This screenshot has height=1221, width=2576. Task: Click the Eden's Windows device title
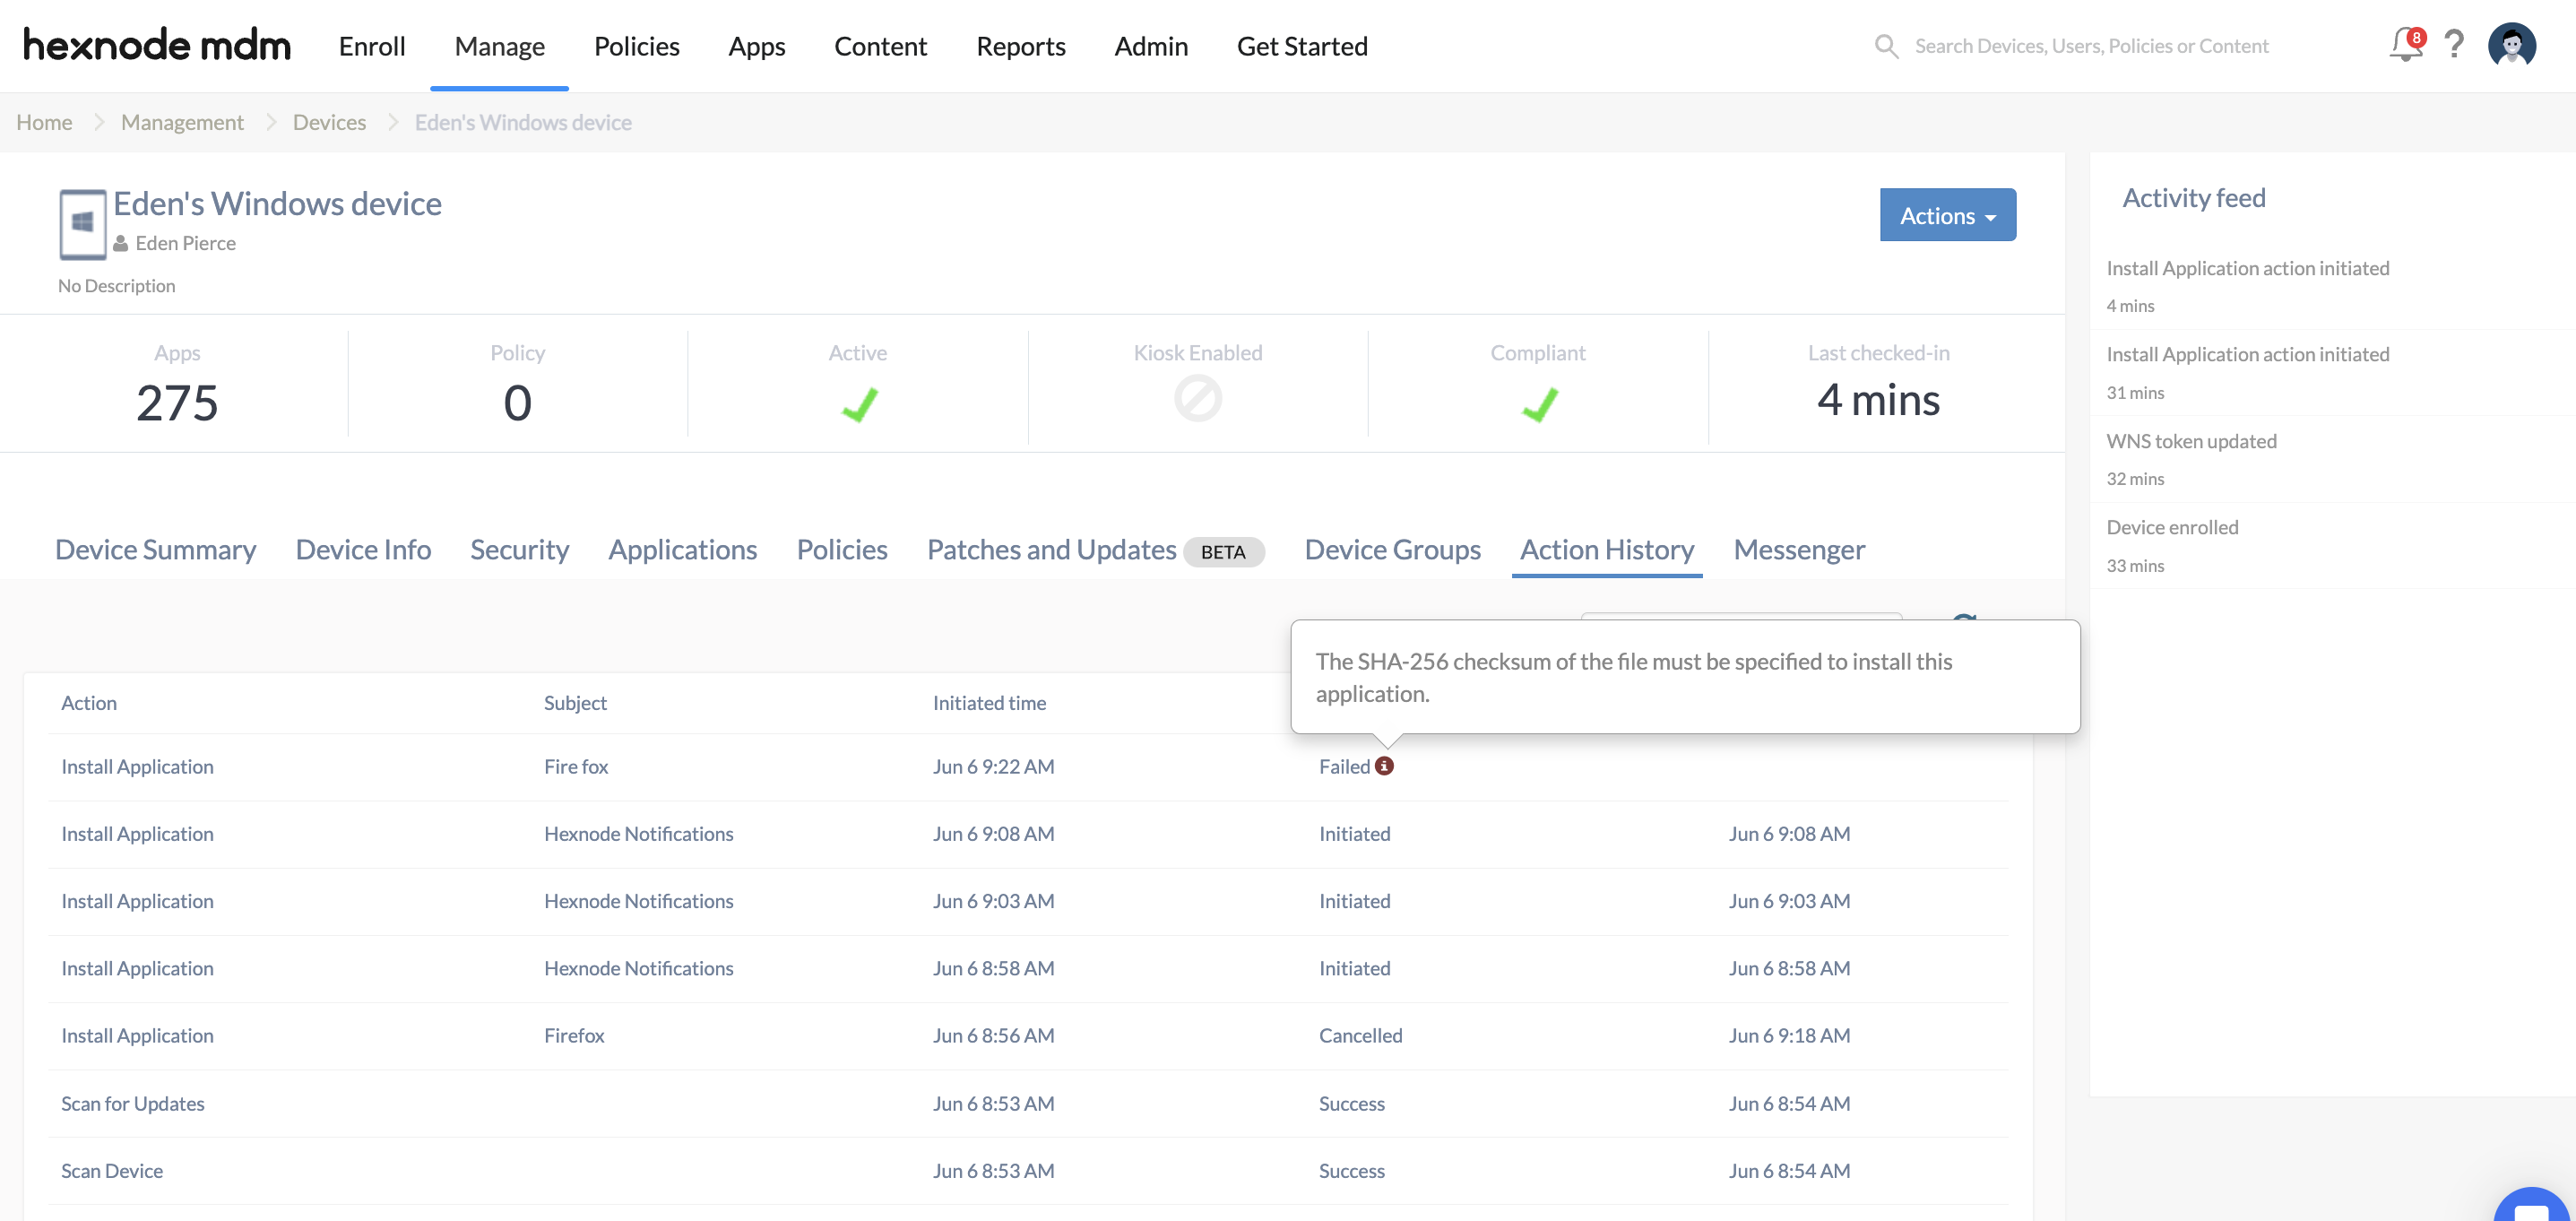point(277,203)
